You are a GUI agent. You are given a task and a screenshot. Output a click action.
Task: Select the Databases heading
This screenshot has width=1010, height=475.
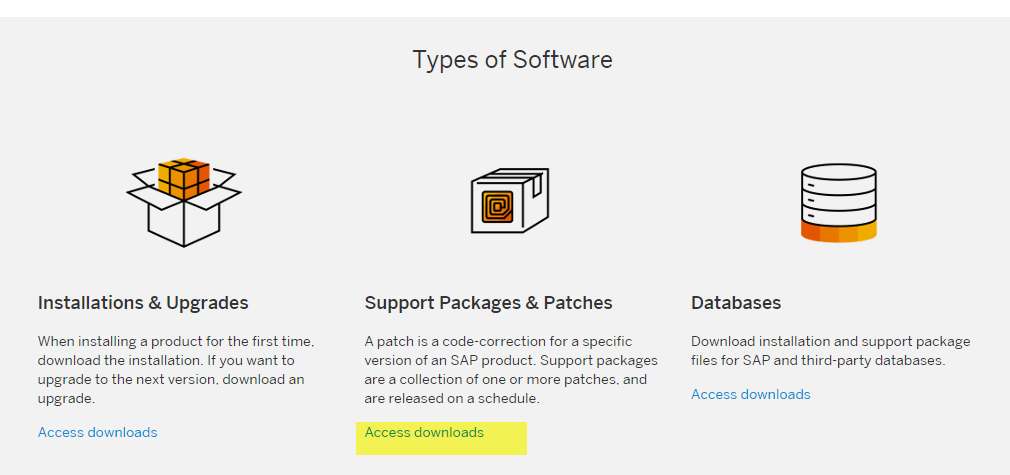point(736,302)
